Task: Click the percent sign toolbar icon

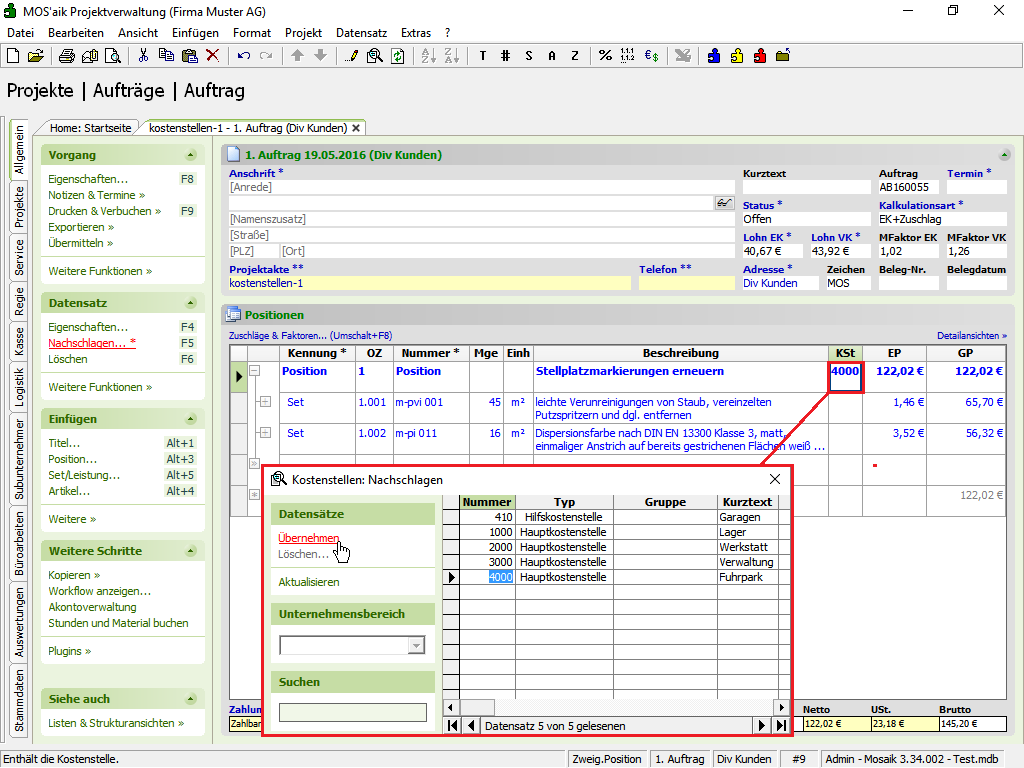Action: click(605, 56)
